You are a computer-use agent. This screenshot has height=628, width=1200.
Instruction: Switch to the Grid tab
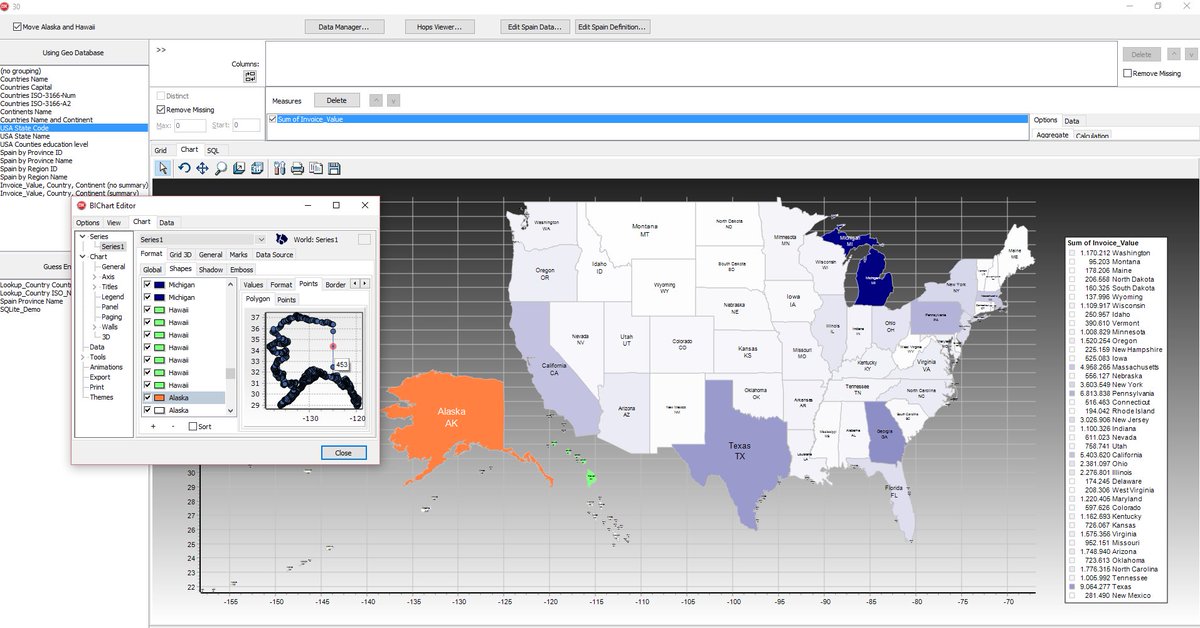click(x=160, y=150)
